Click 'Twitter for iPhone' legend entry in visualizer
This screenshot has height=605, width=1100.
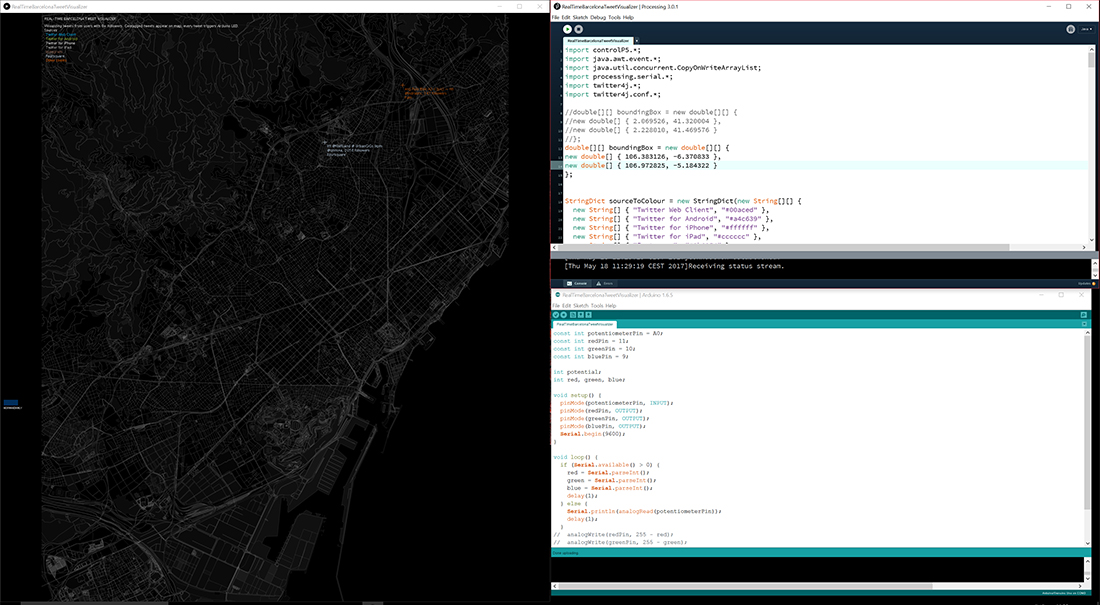coord(60,43)
